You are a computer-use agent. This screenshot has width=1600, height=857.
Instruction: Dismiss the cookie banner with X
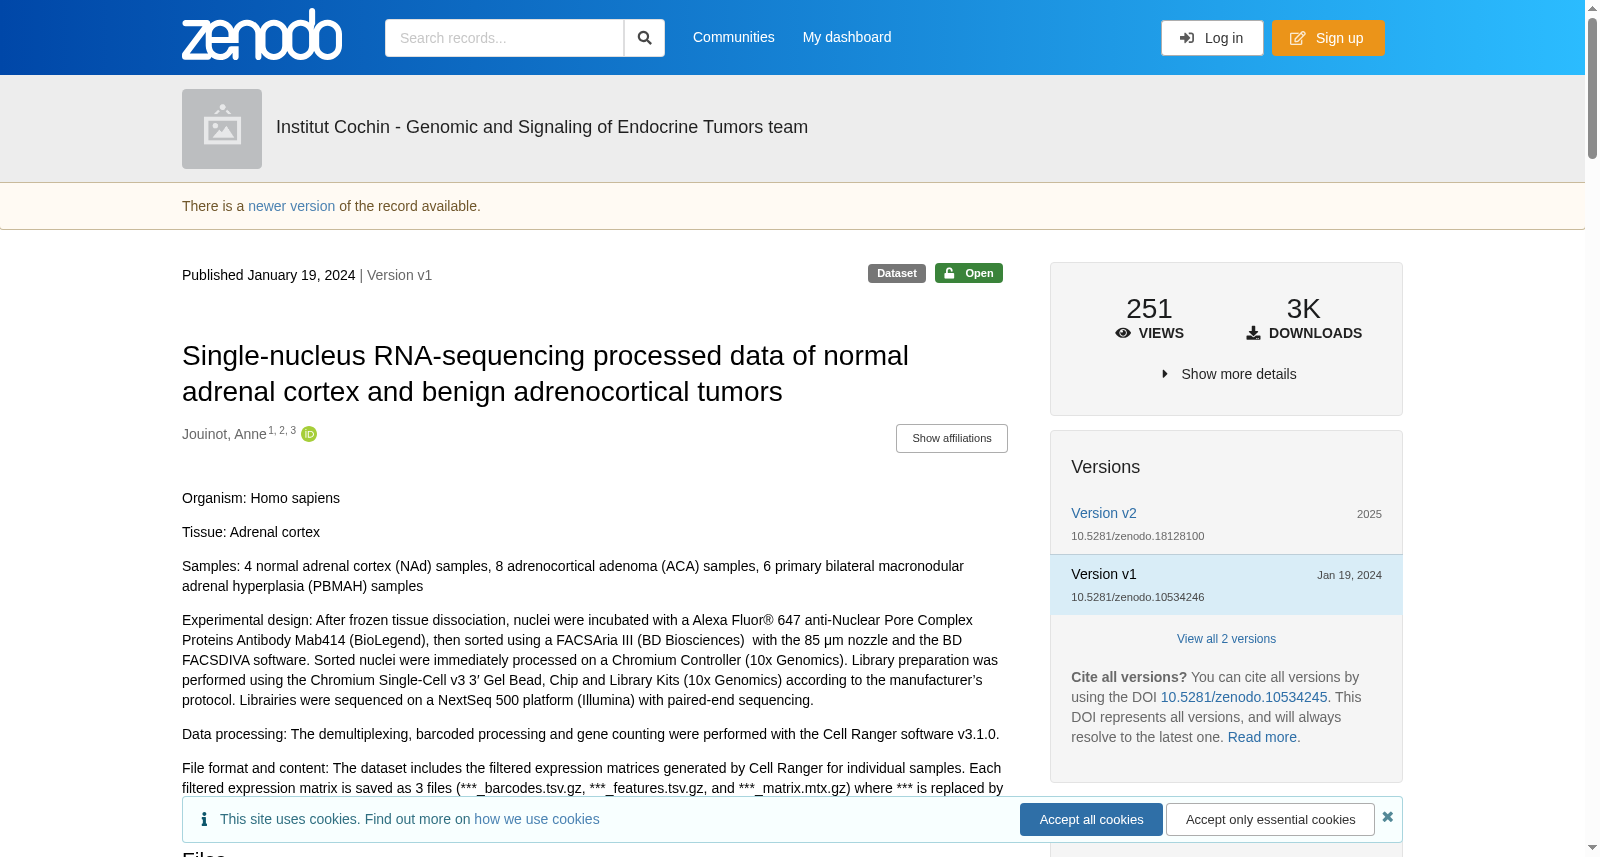click(x=1387, y=817)
